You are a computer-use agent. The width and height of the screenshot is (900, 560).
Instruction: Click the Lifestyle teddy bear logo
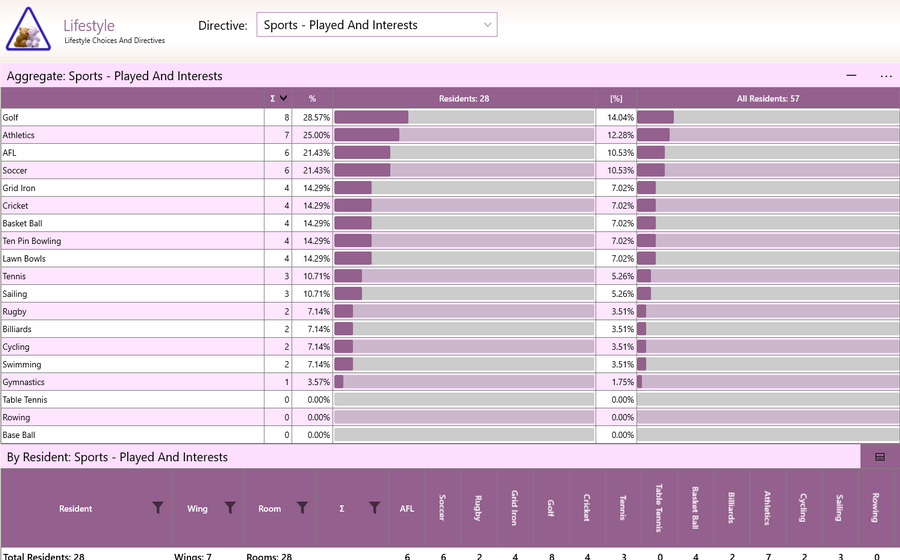pyautogui.click(x=28, y=29)
